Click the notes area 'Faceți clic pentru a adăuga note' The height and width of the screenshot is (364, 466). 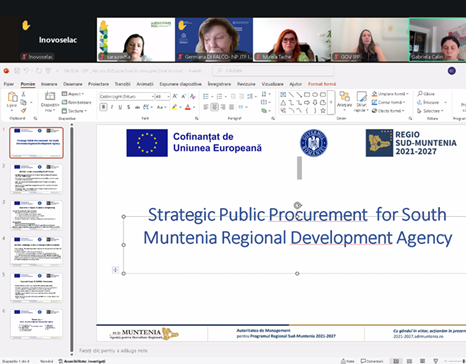[x=113, y=351]
